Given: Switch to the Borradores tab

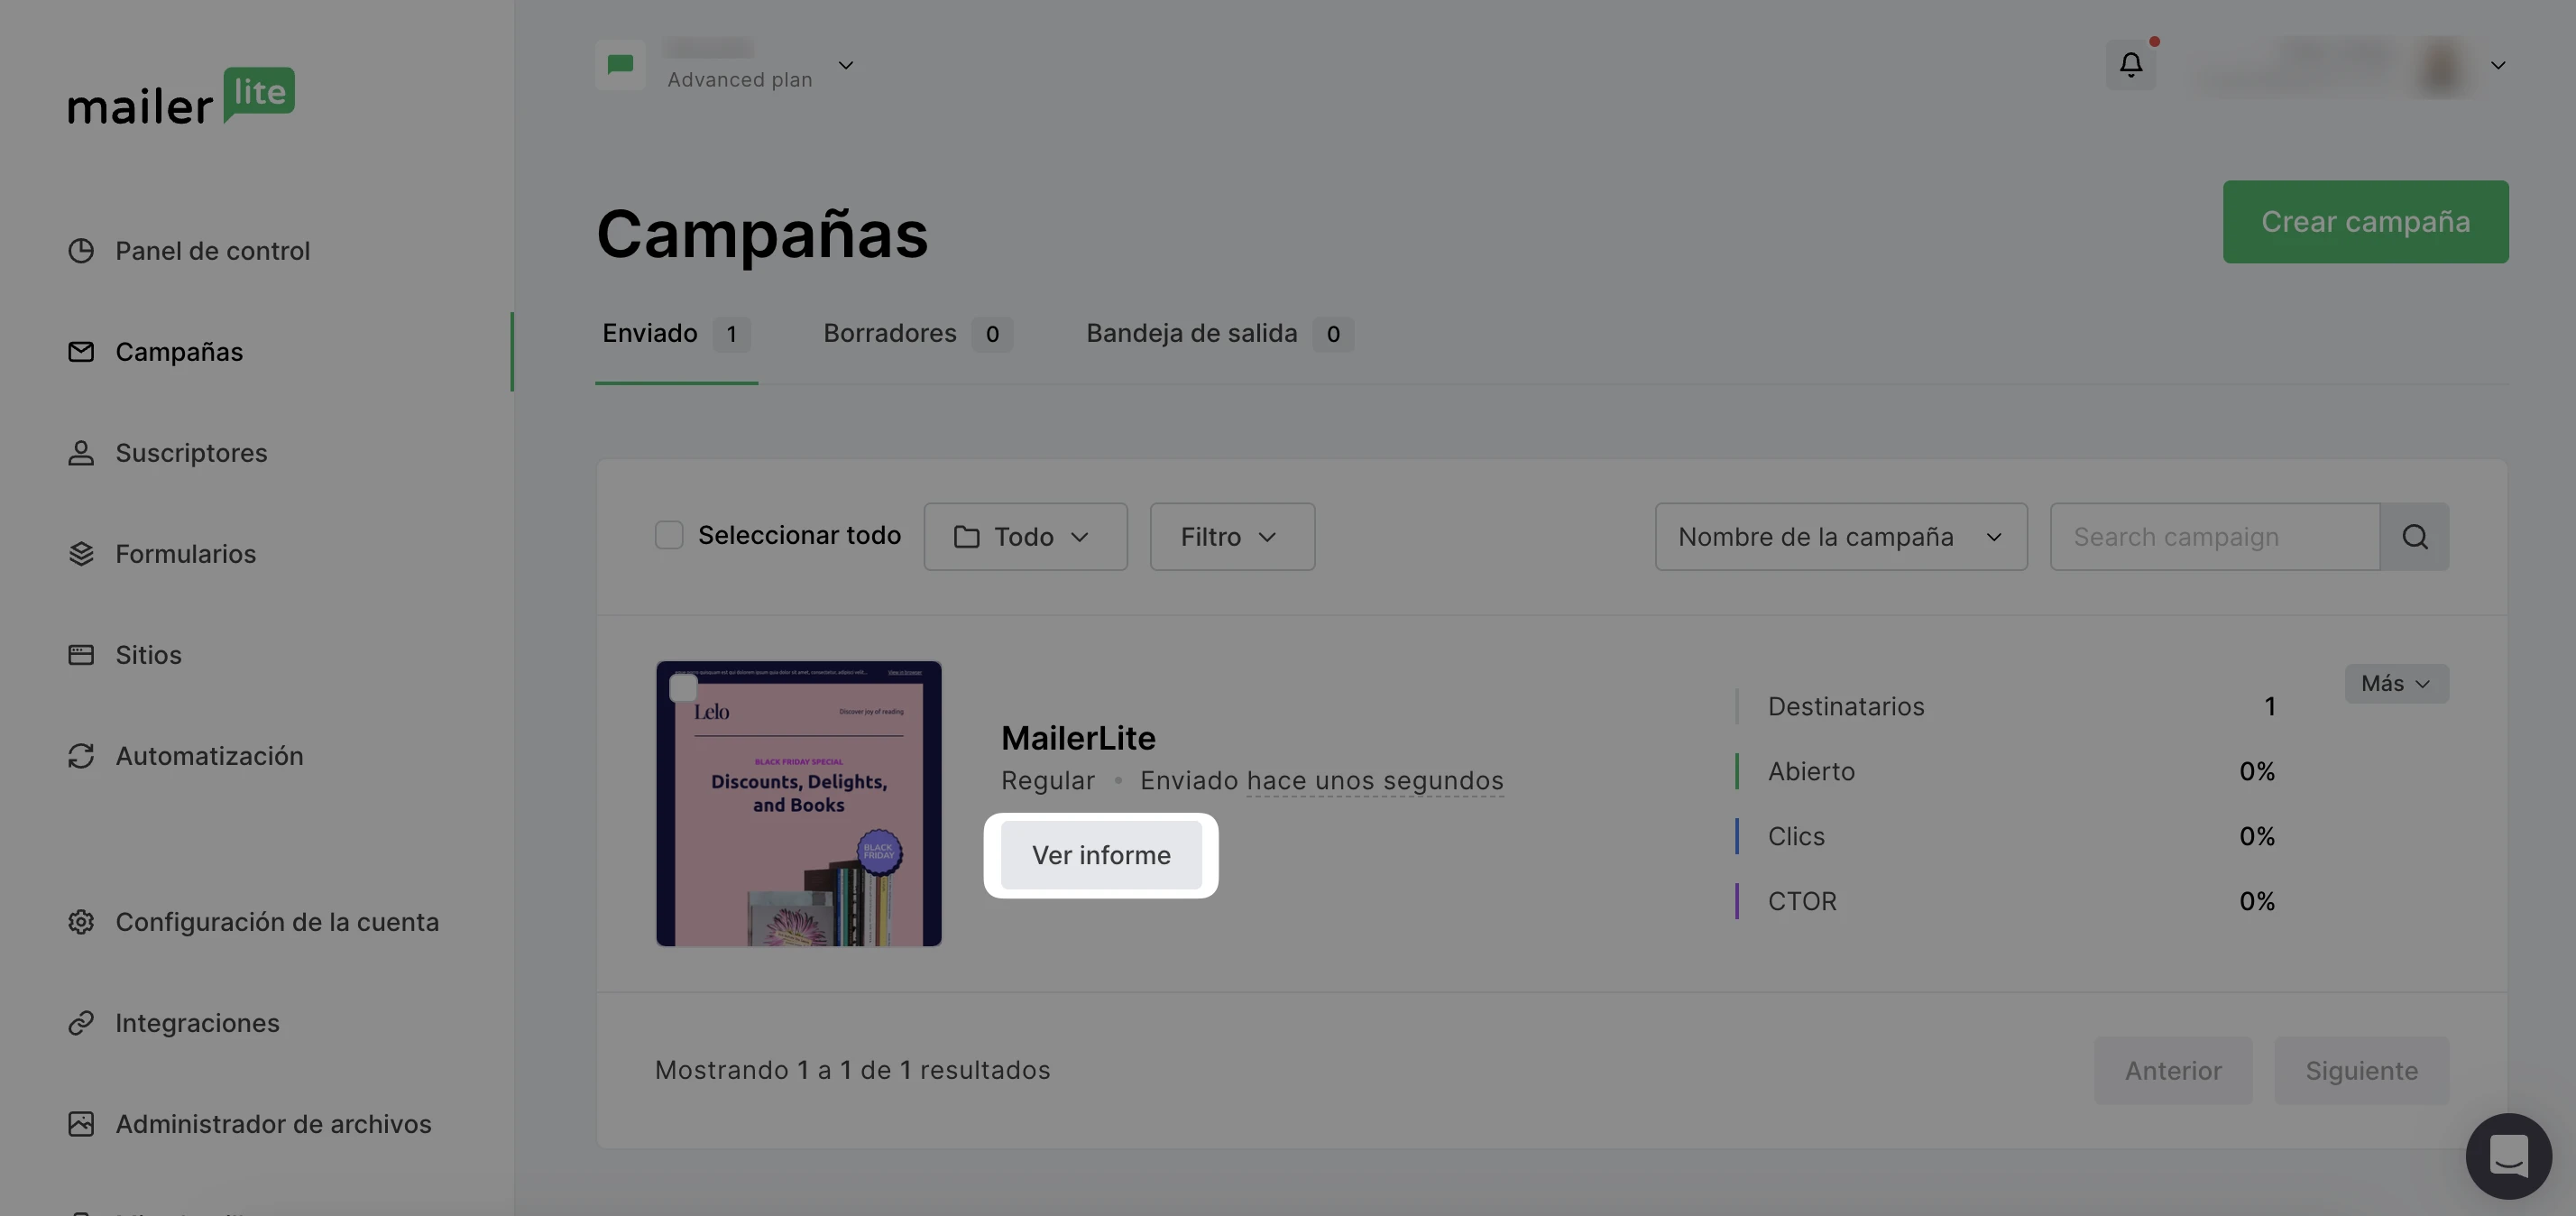Looking at the screenshot, I should pos(917,333).
